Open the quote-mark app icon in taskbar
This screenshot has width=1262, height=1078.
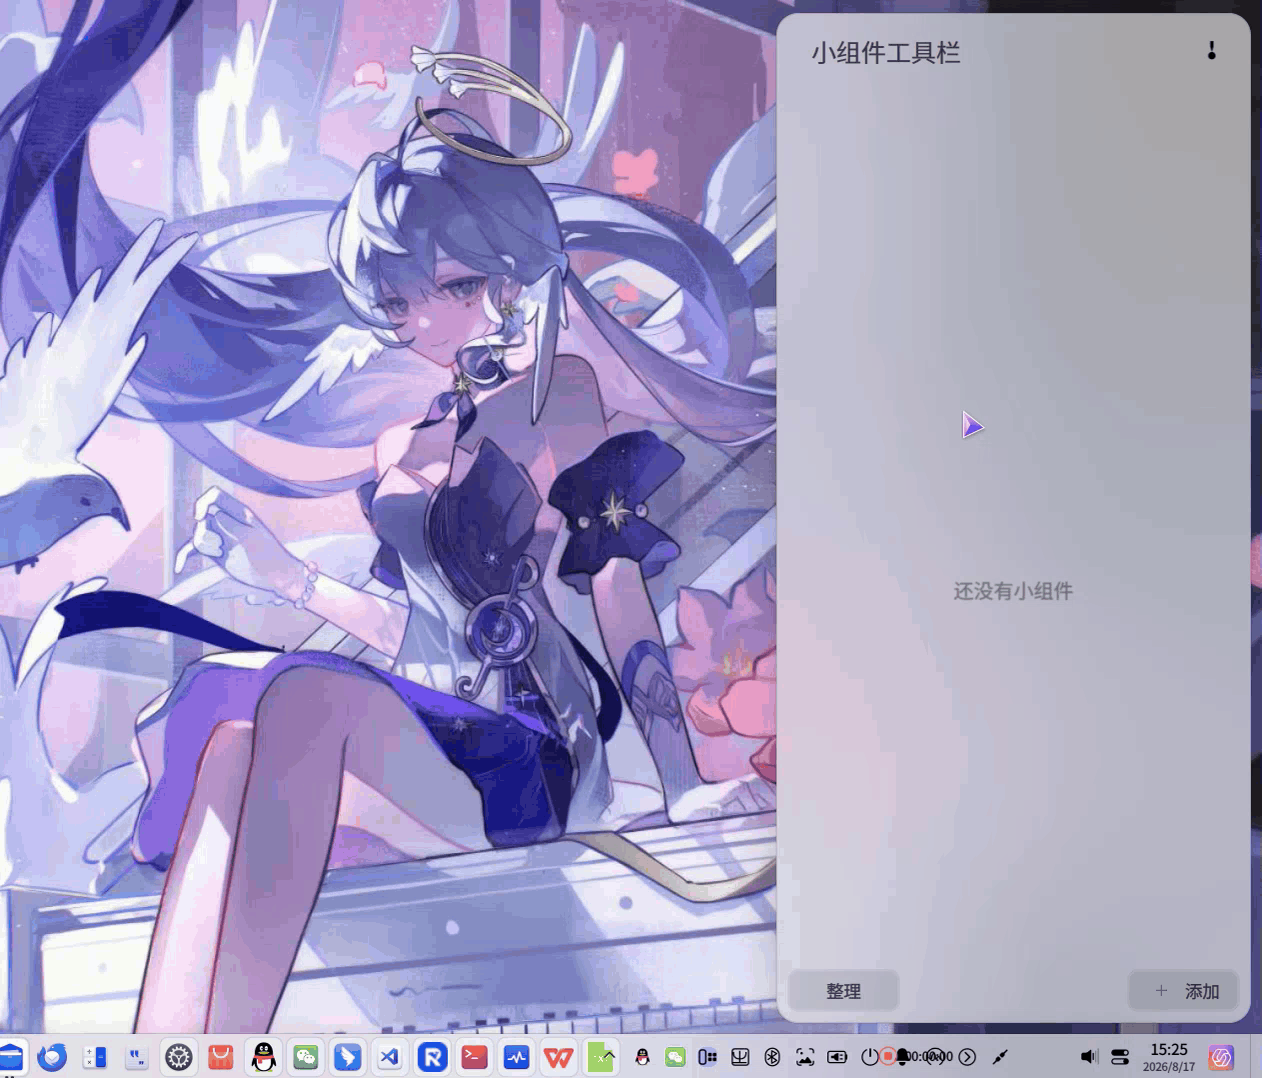tap(137, 1056)
